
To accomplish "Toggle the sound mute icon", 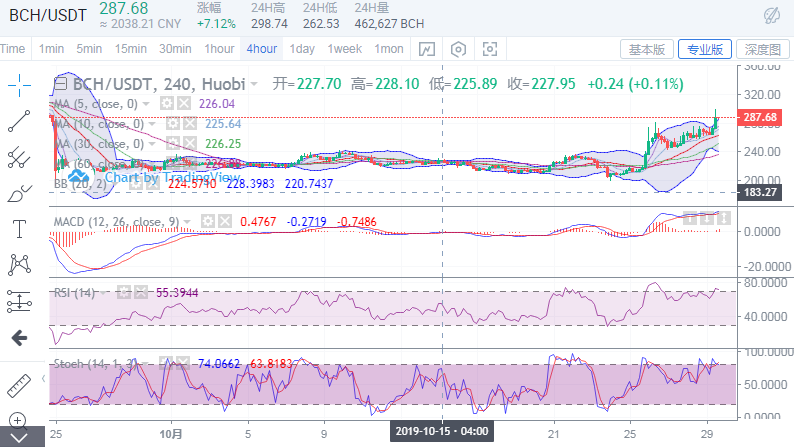I will tap(772, 15).
